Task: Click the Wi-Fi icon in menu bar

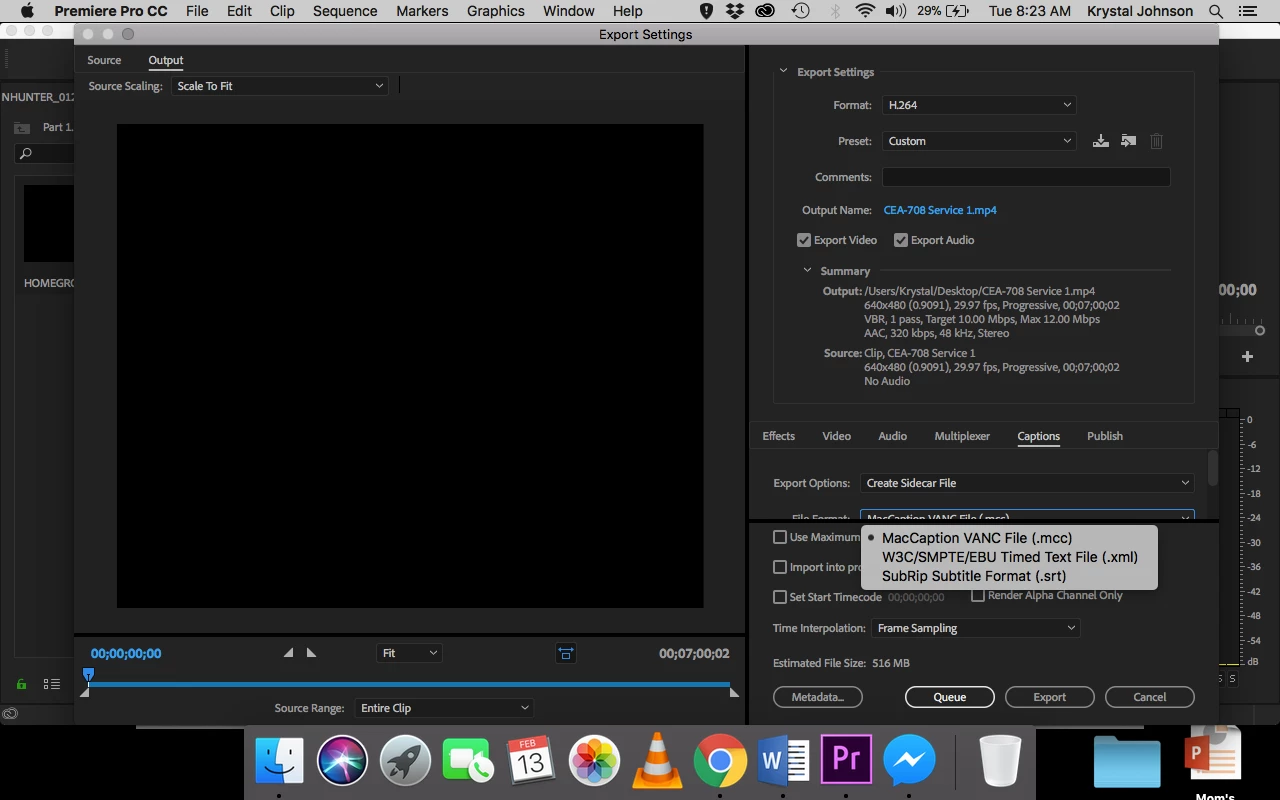Action: (x=865, y=11)
